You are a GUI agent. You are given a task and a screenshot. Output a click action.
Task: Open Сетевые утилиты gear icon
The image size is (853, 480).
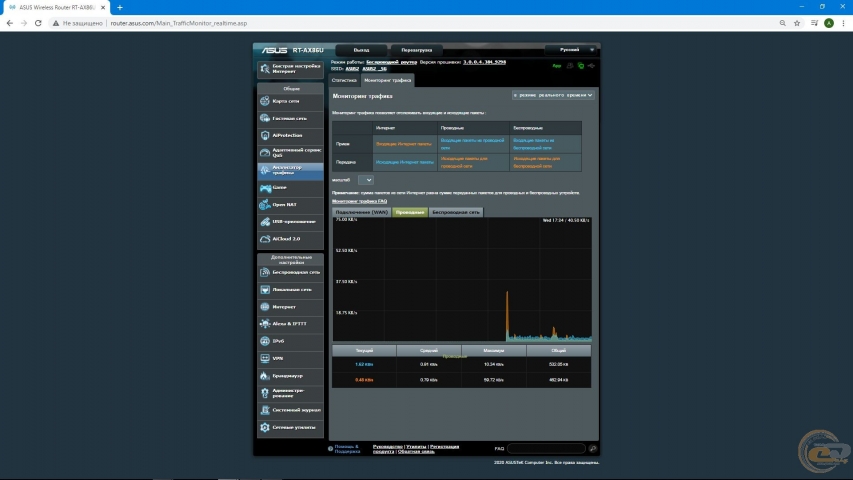[265, 428]
